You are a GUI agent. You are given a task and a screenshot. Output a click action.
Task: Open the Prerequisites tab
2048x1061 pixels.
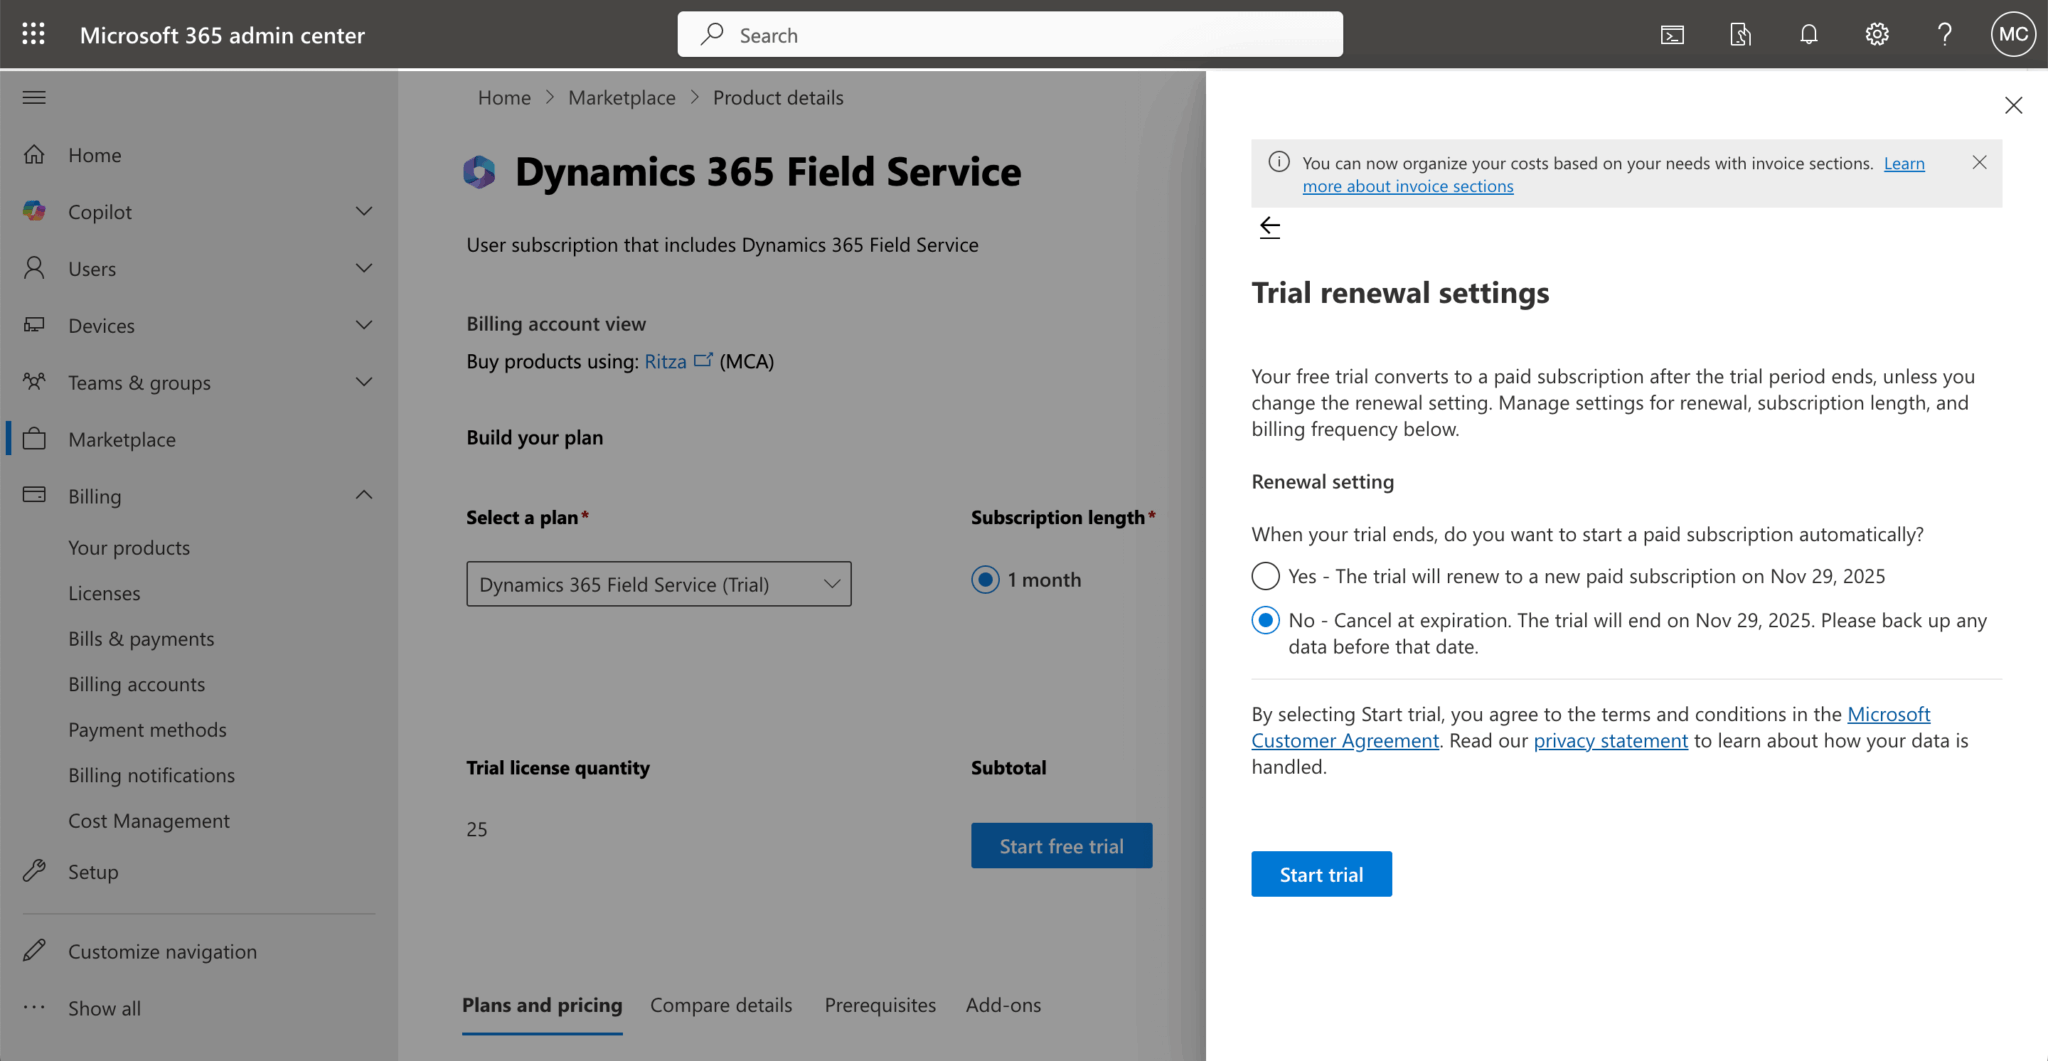click(880, 1005)
